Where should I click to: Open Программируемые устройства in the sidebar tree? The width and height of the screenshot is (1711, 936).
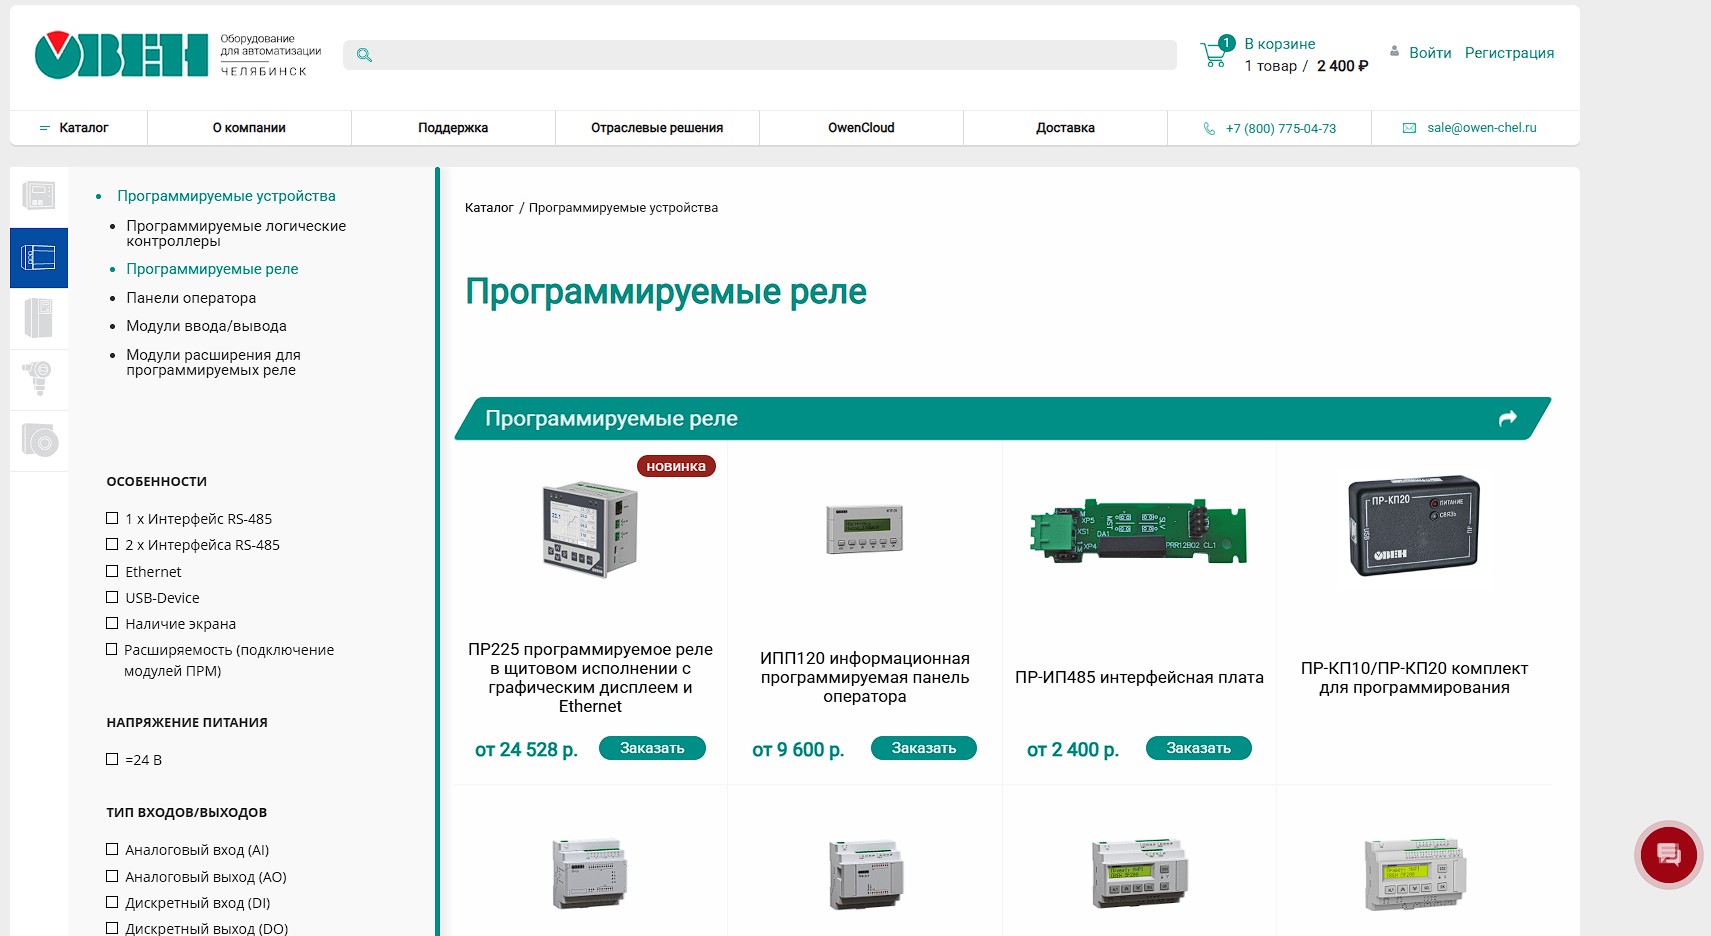(x=226, y=196)
